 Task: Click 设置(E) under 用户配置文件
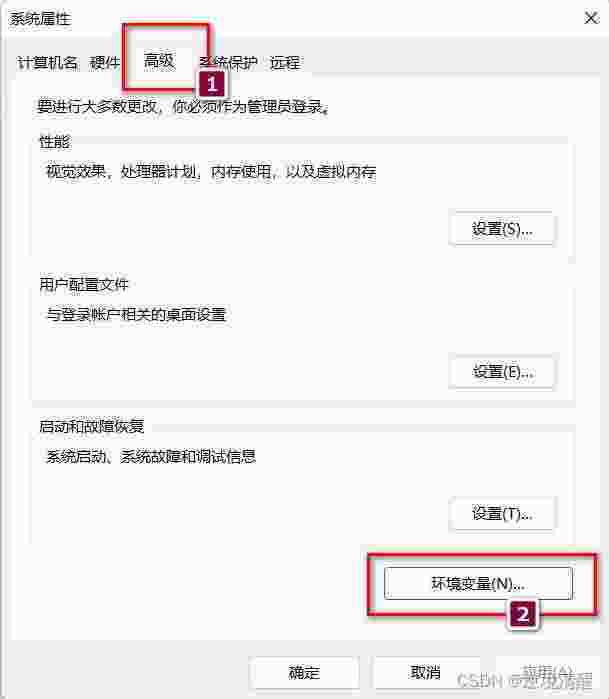502,372
